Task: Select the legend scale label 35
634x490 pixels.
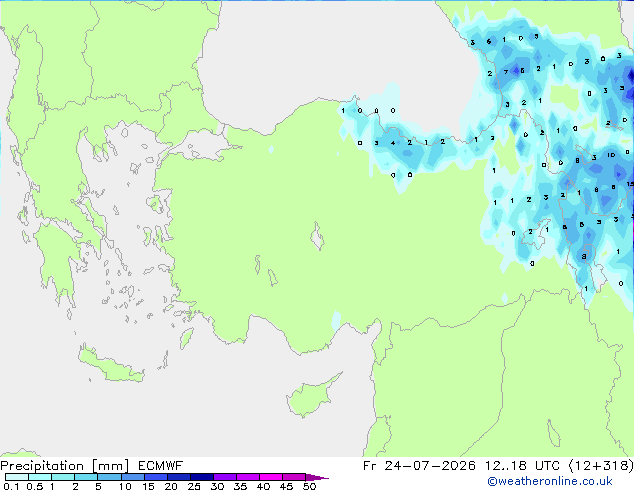Action: point(240,486)
